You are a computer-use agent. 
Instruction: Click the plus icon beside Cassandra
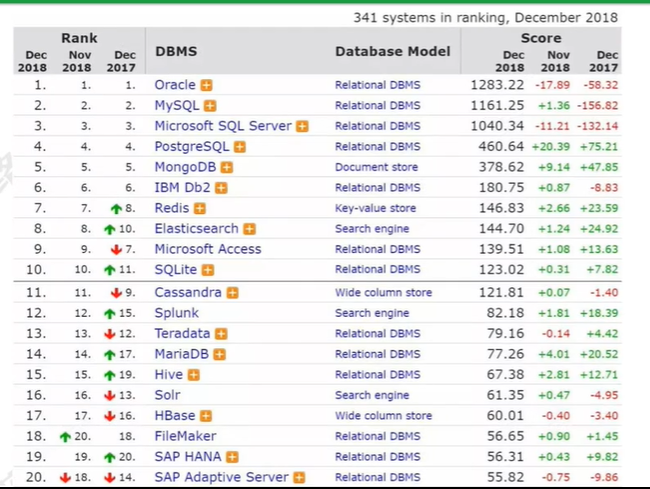click(232, 293)
